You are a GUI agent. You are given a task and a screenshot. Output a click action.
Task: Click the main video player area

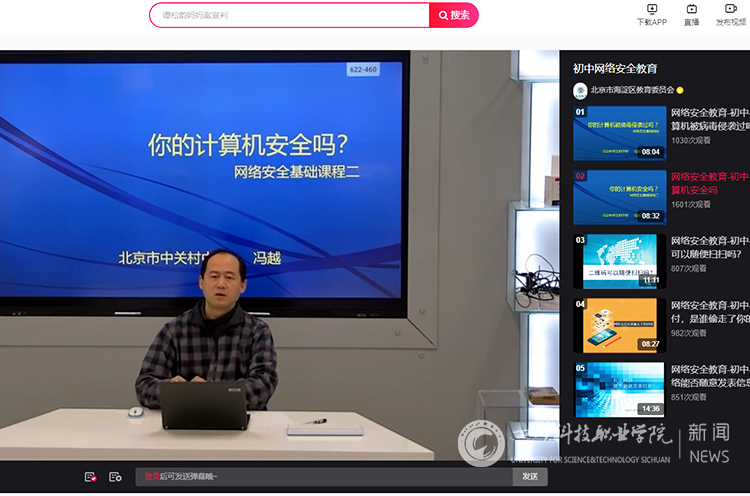point(279,255)
